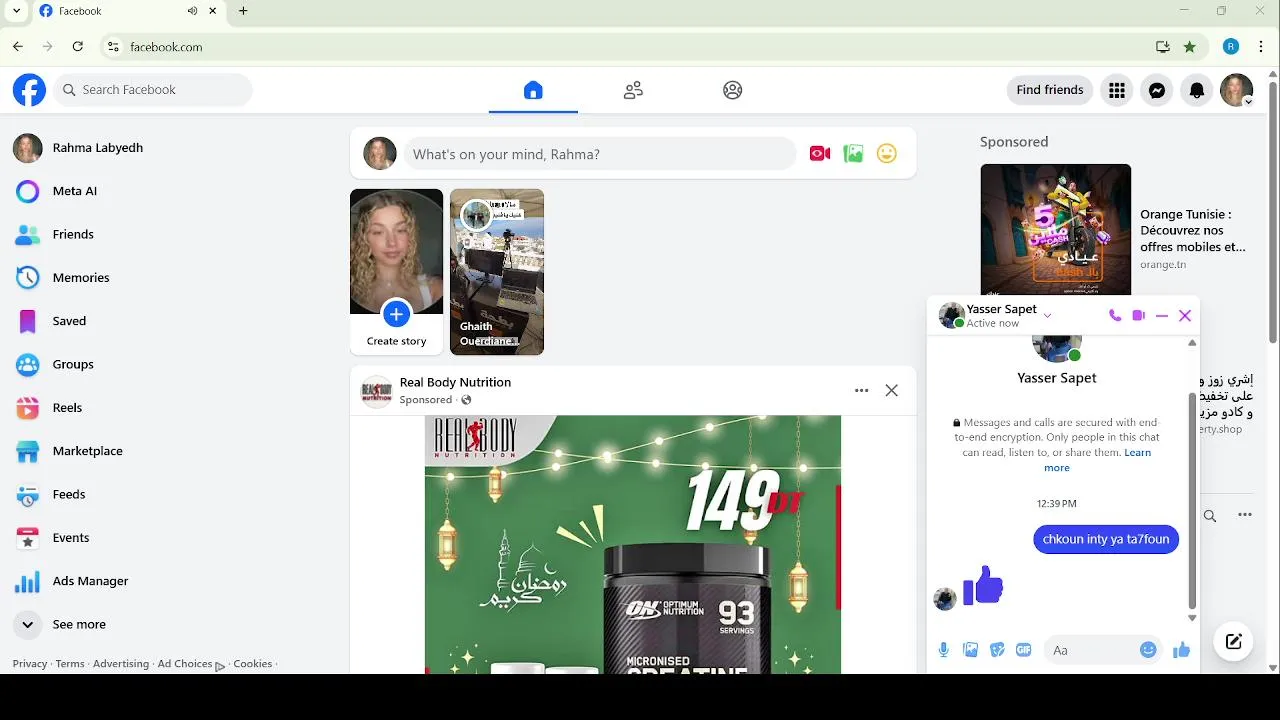Open Orange Tunisie sponsored ad image
This screenshot has height=720, width=1280.
click(x=1055, y=230)
